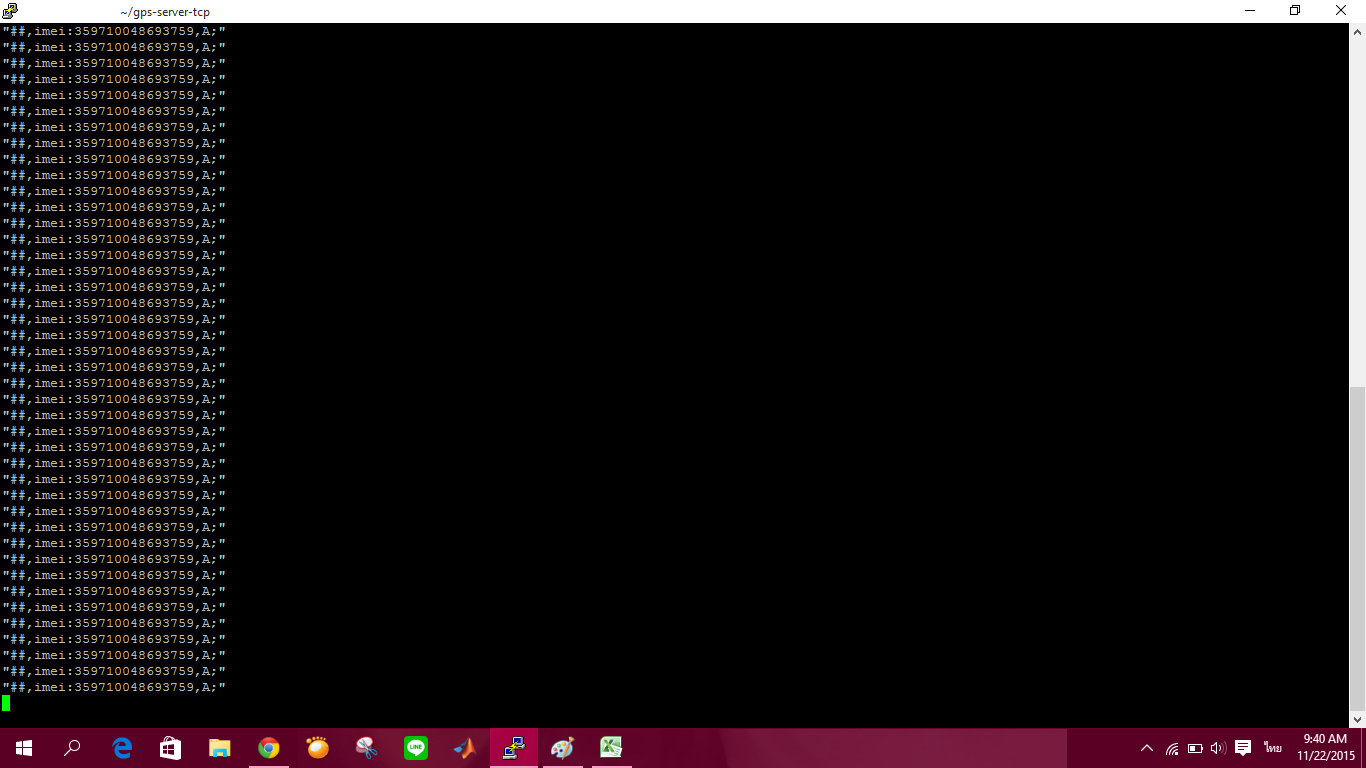Click the terminal scrollbar down arrow
Screen dimensions: 1366x768
[x=1358, y=719]
